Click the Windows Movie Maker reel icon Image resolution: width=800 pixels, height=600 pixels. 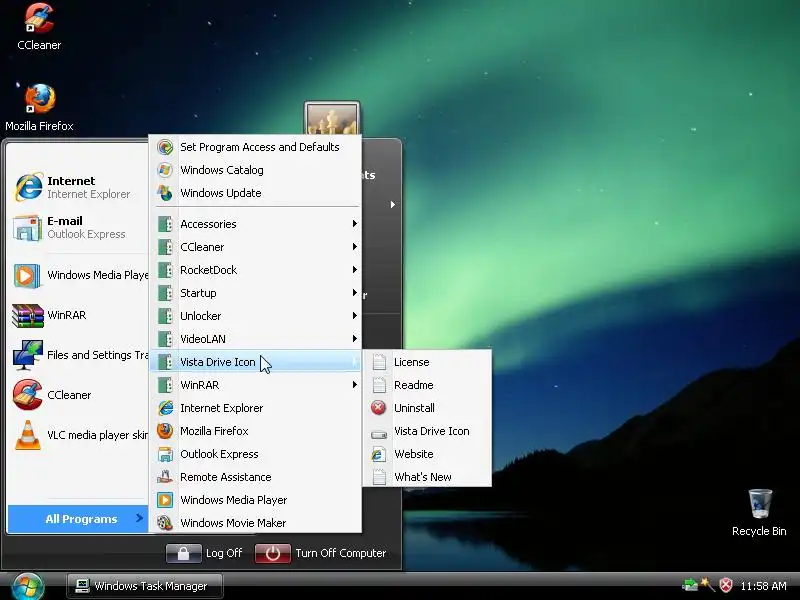pos(165,523)
